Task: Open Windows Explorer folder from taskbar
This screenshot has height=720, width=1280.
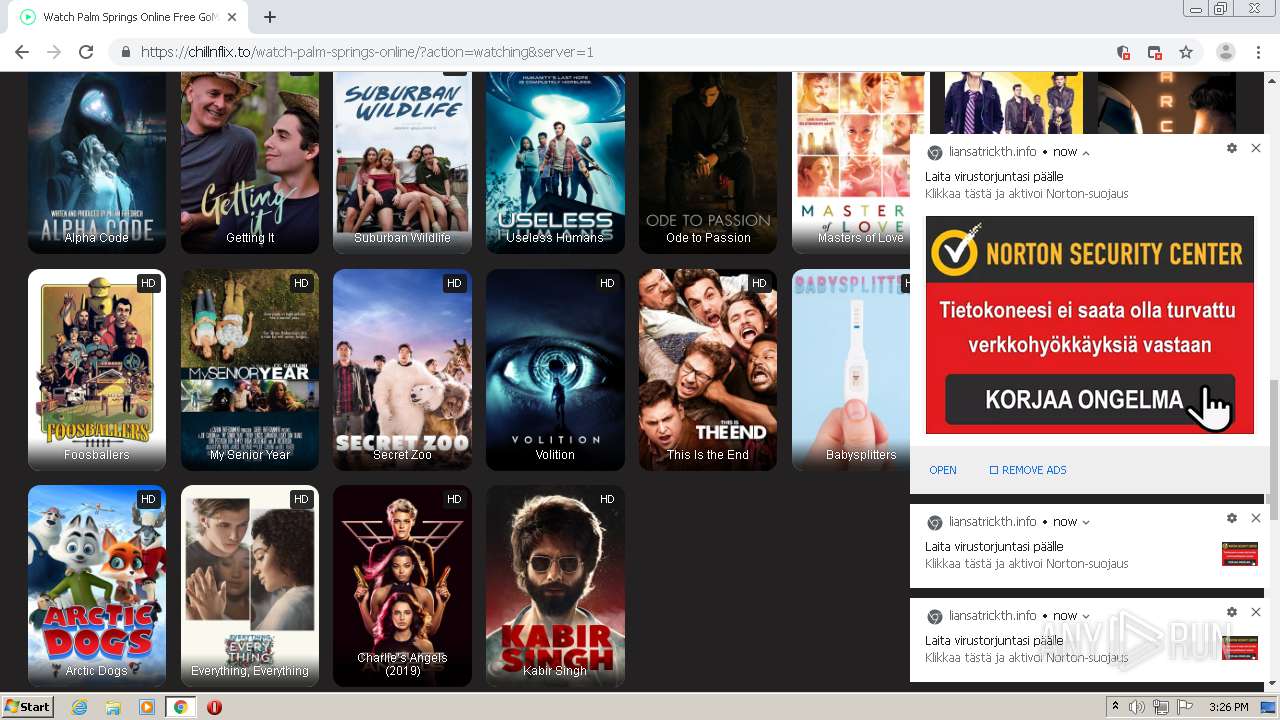Action: click(x=113, y=707)
